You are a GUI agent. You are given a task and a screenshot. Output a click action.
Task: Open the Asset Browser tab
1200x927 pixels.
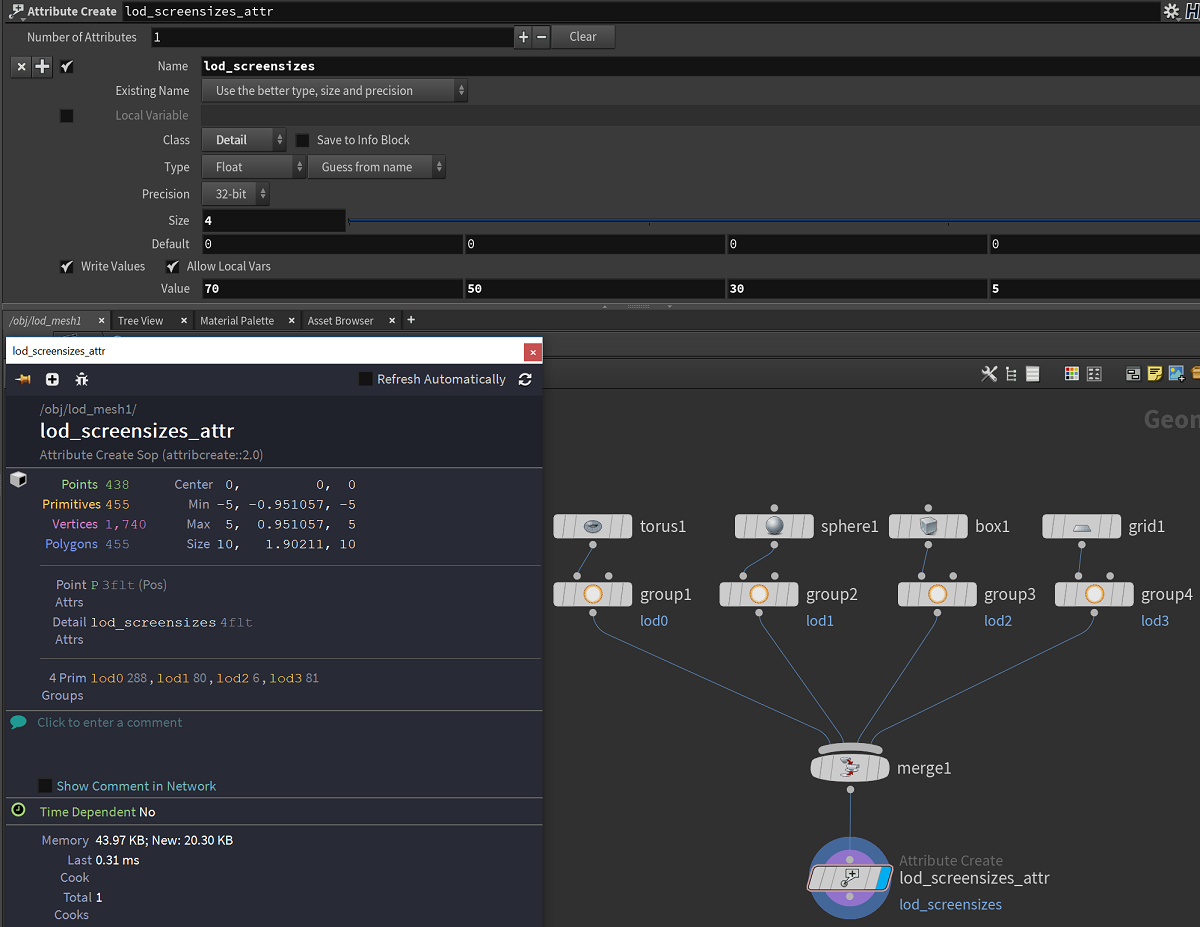coord(340,321)
